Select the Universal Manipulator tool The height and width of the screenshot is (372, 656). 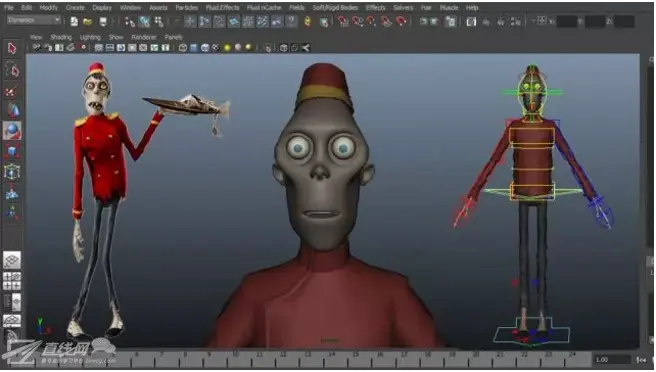coord(12,172)
